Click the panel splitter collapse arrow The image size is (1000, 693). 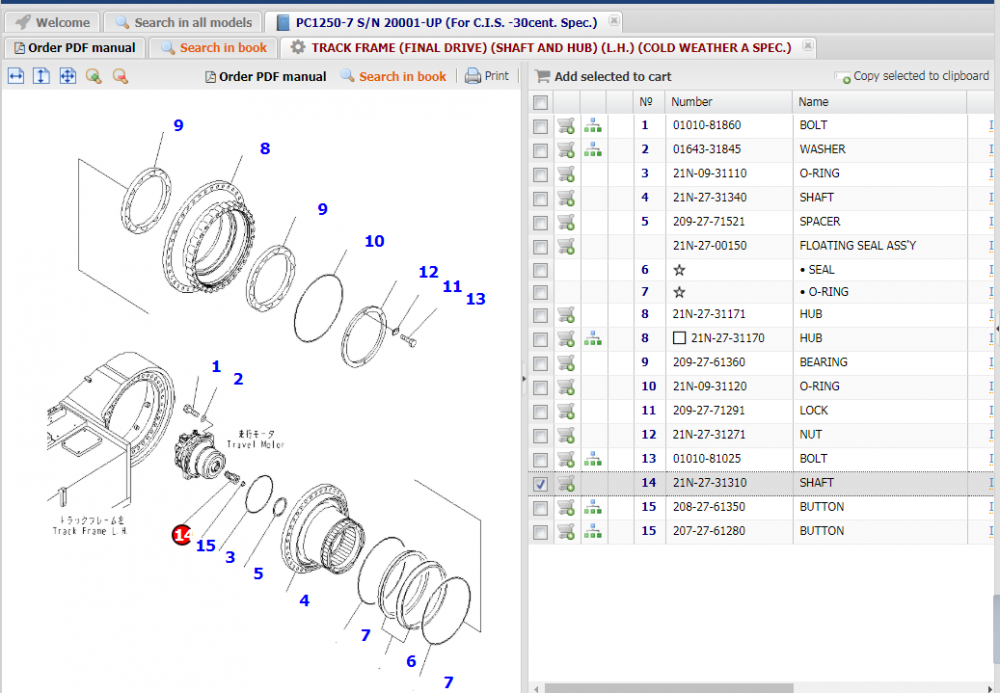click(x=524, y=378)
